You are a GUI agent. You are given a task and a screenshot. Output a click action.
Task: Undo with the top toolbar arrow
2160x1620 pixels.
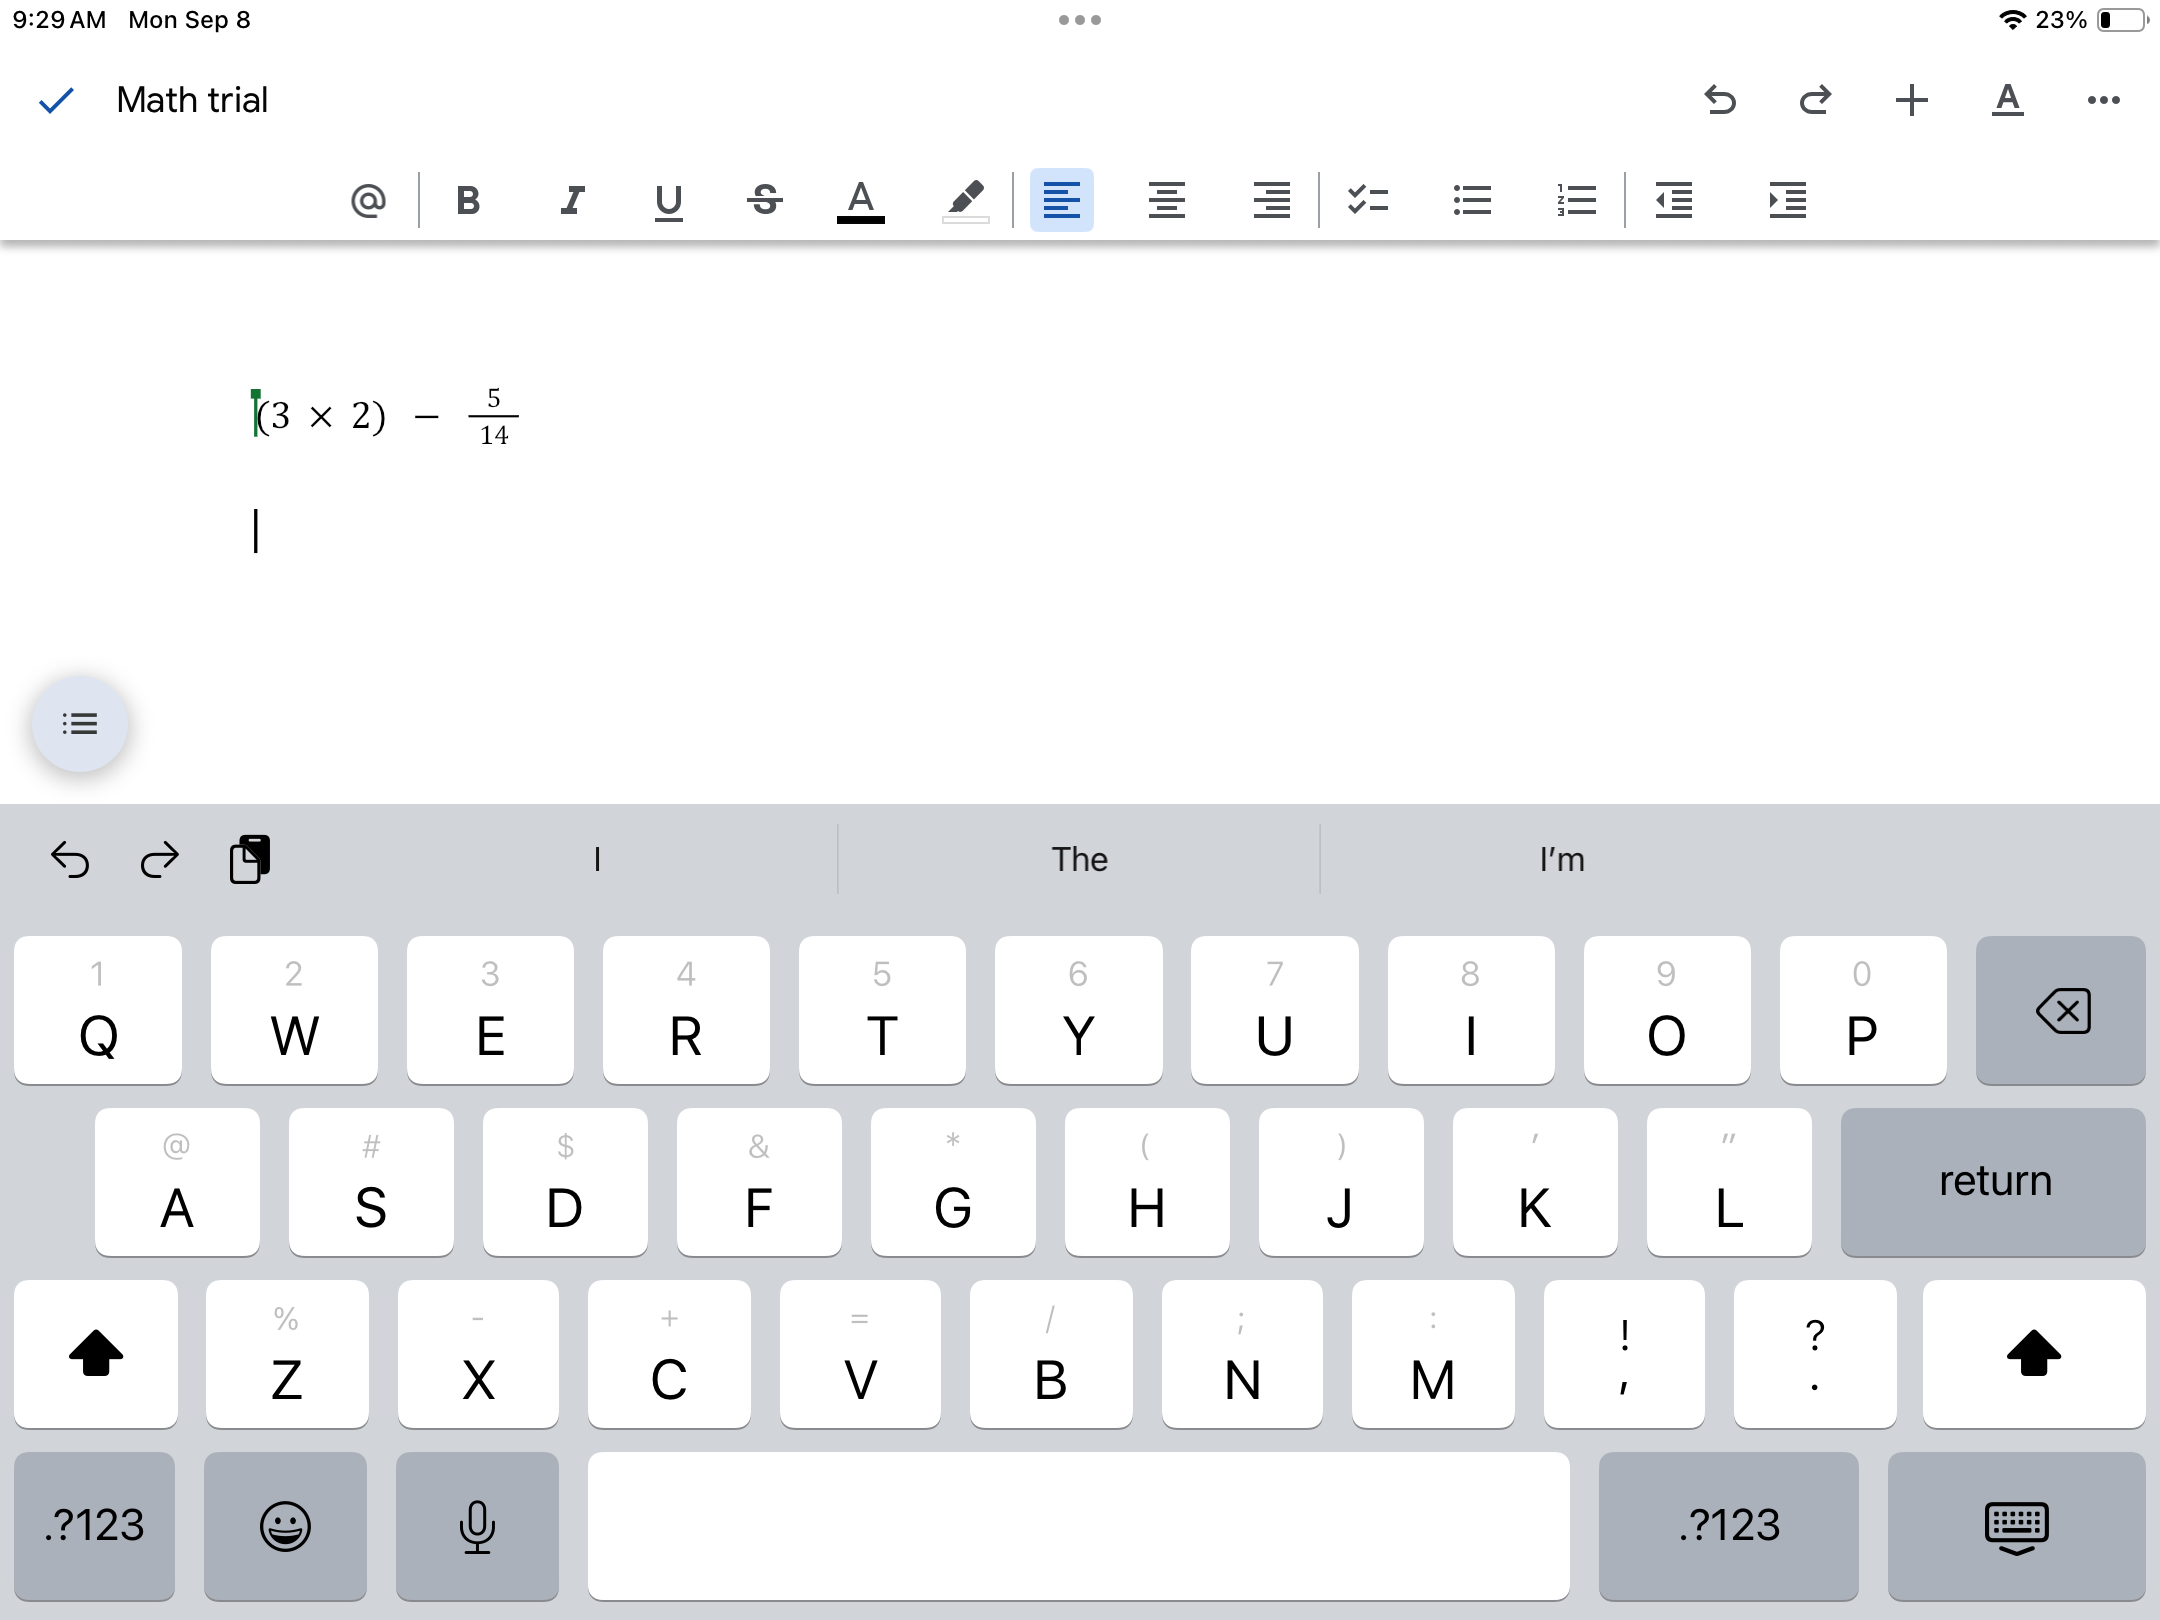[x=1720, y=100]
